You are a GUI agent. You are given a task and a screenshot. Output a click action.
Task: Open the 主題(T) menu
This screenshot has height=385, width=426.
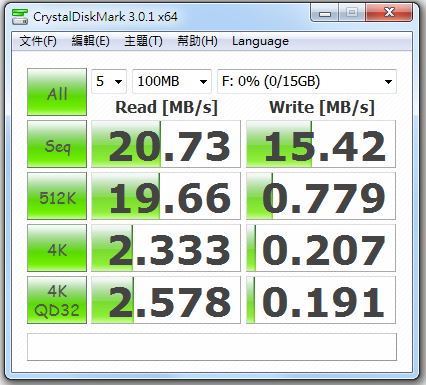coord(143,41)
